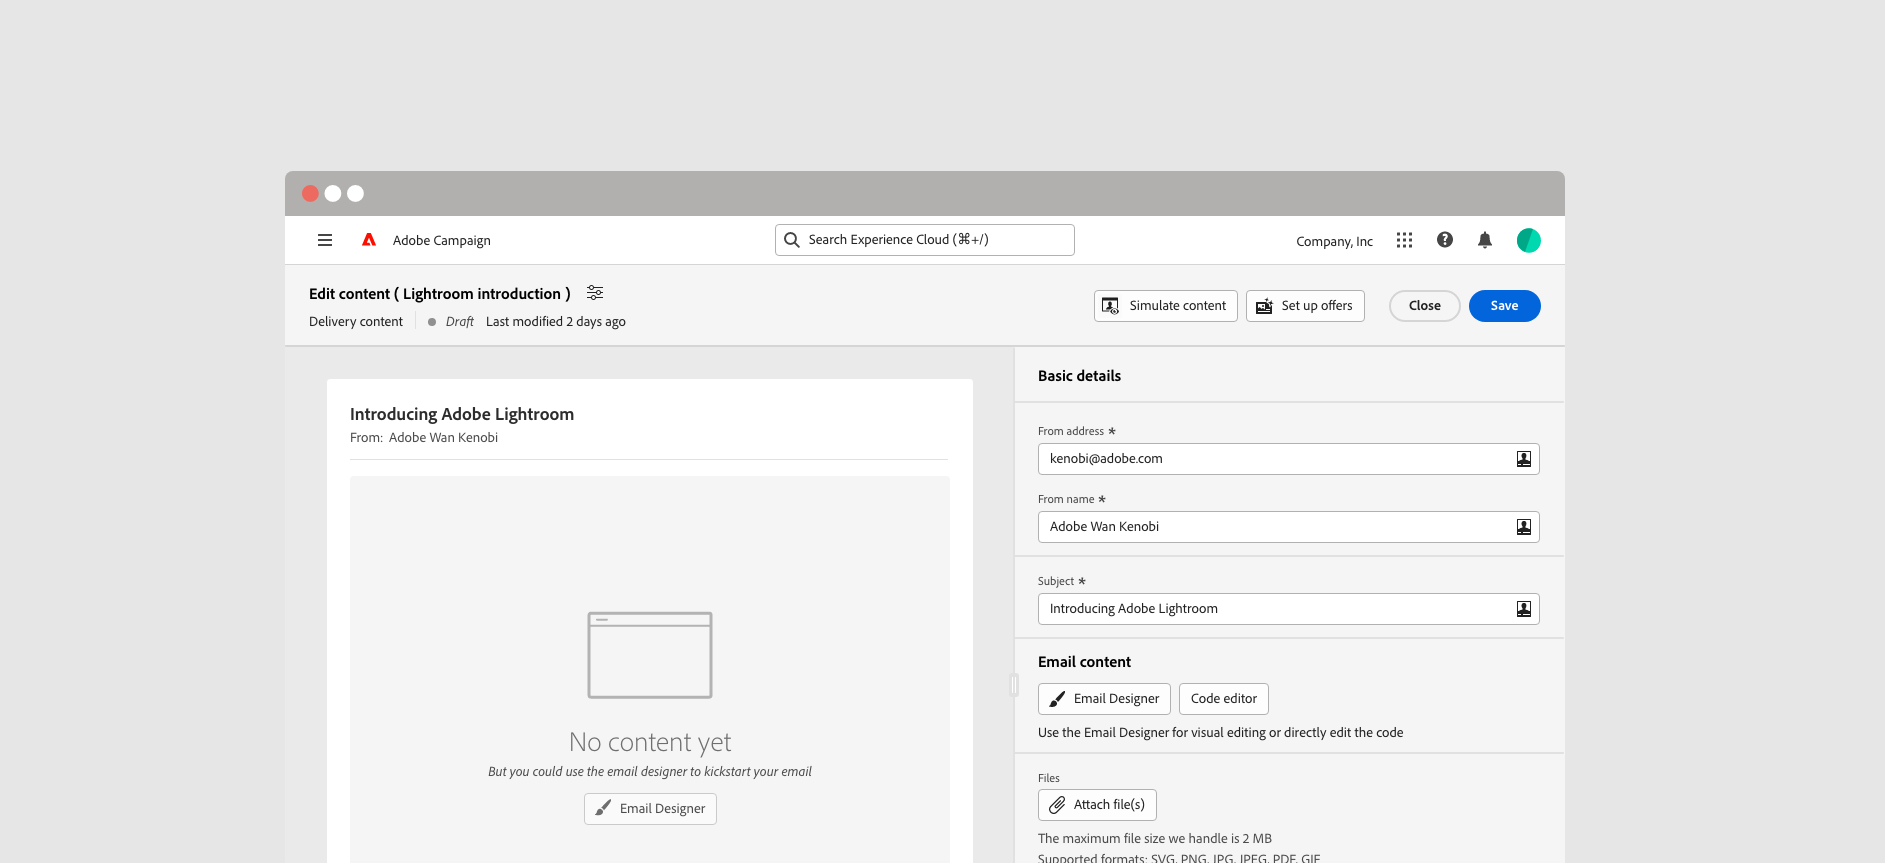Focus the Search Experience Cloud field
Screen dimensions: 1885x863
point(925,240)
